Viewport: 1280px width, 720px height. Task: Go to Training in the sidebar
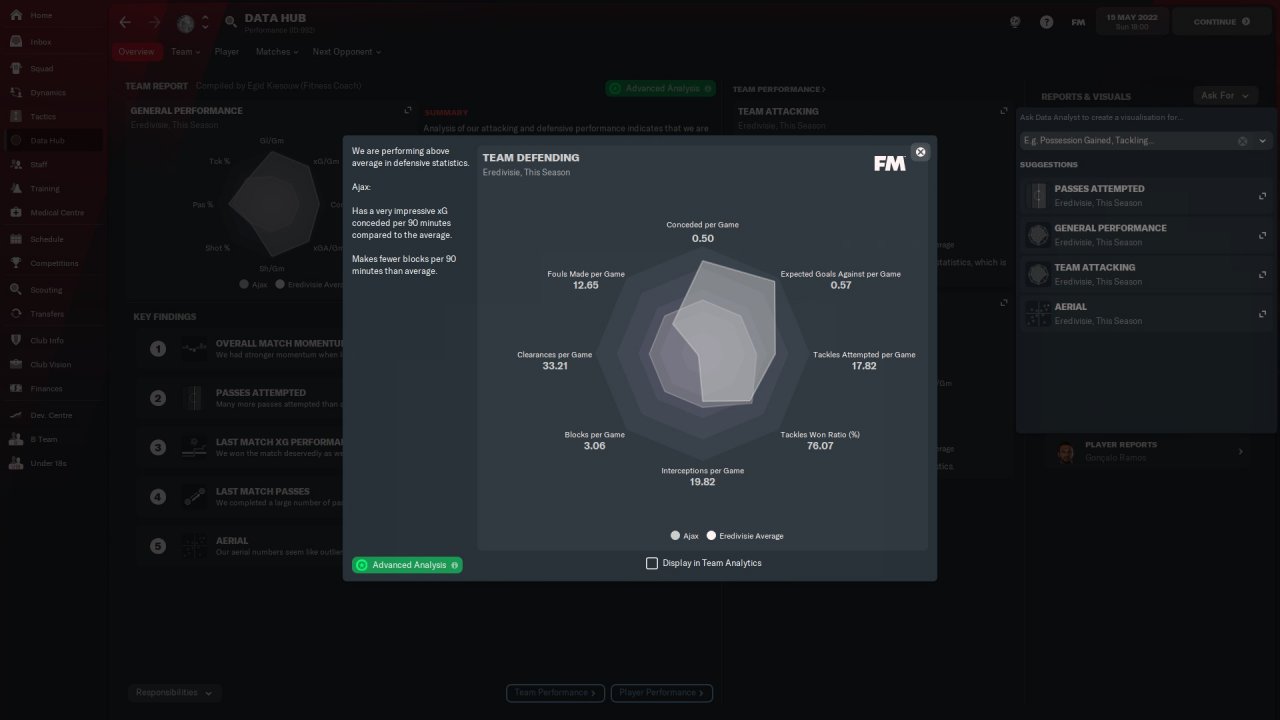52,189
